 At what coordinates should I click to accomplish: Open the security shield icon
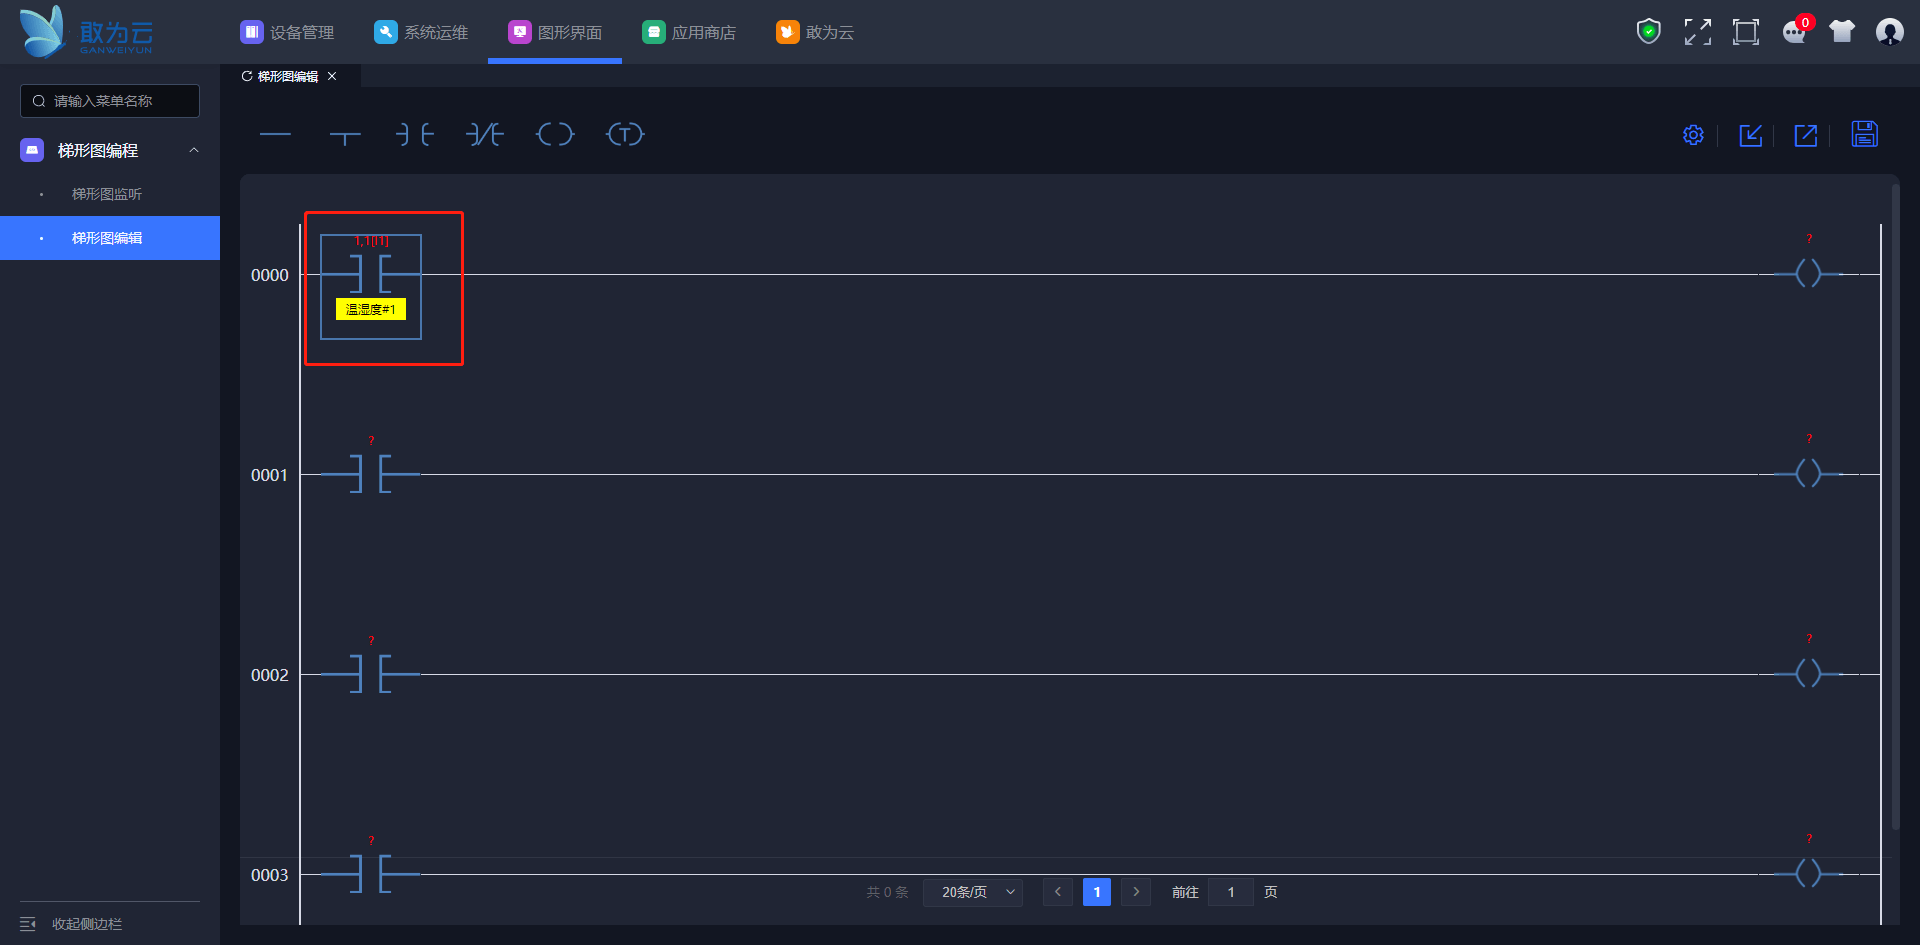pyautogui.click(x=1648, y=32)
